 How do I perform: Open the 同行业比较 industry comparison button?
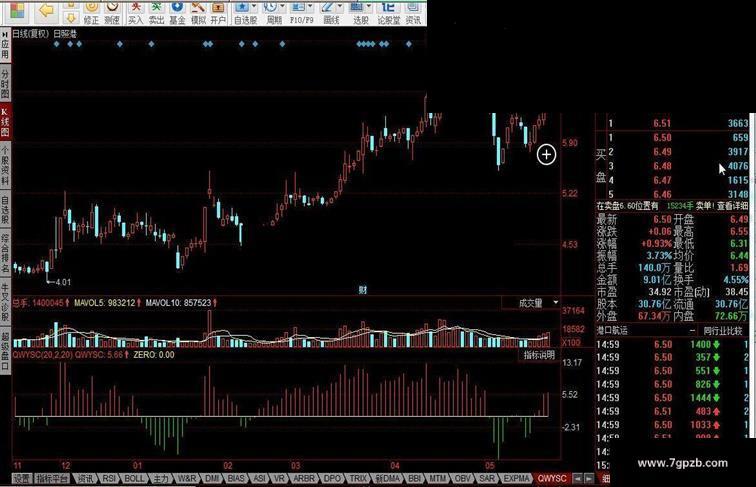(723, 331)
